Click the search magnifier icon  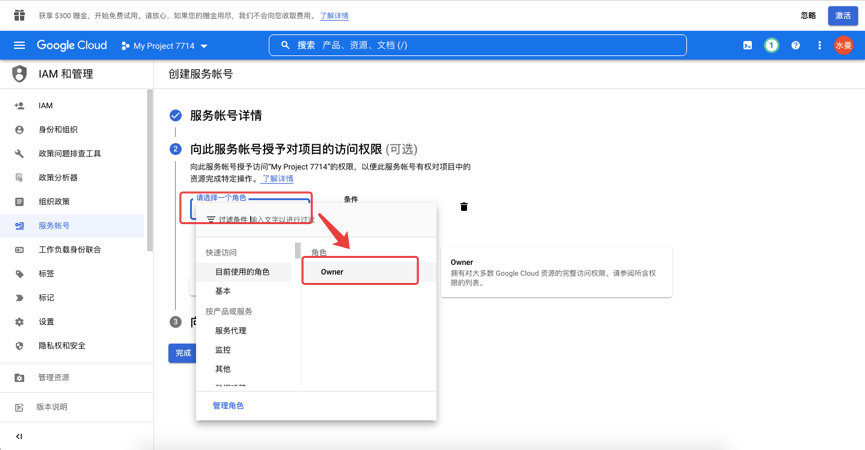(285, 45)
